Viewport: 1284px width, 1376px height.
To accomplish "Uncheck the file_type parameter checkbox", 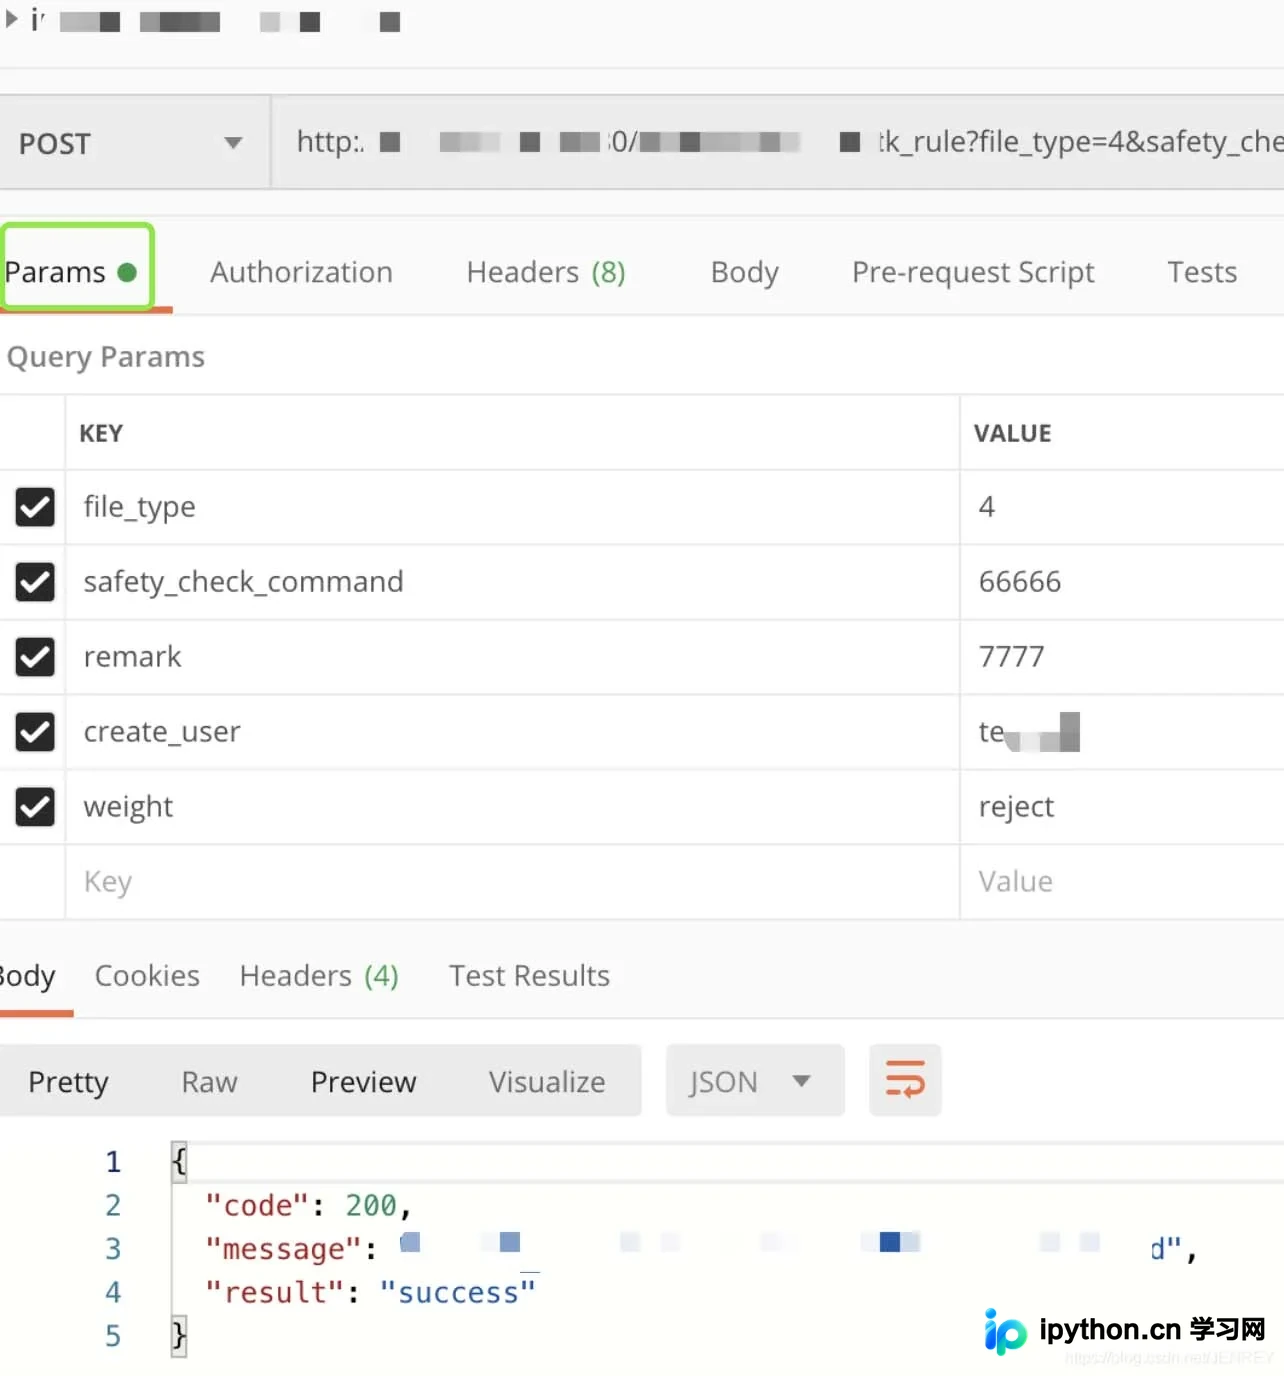I will coord(35,507).
